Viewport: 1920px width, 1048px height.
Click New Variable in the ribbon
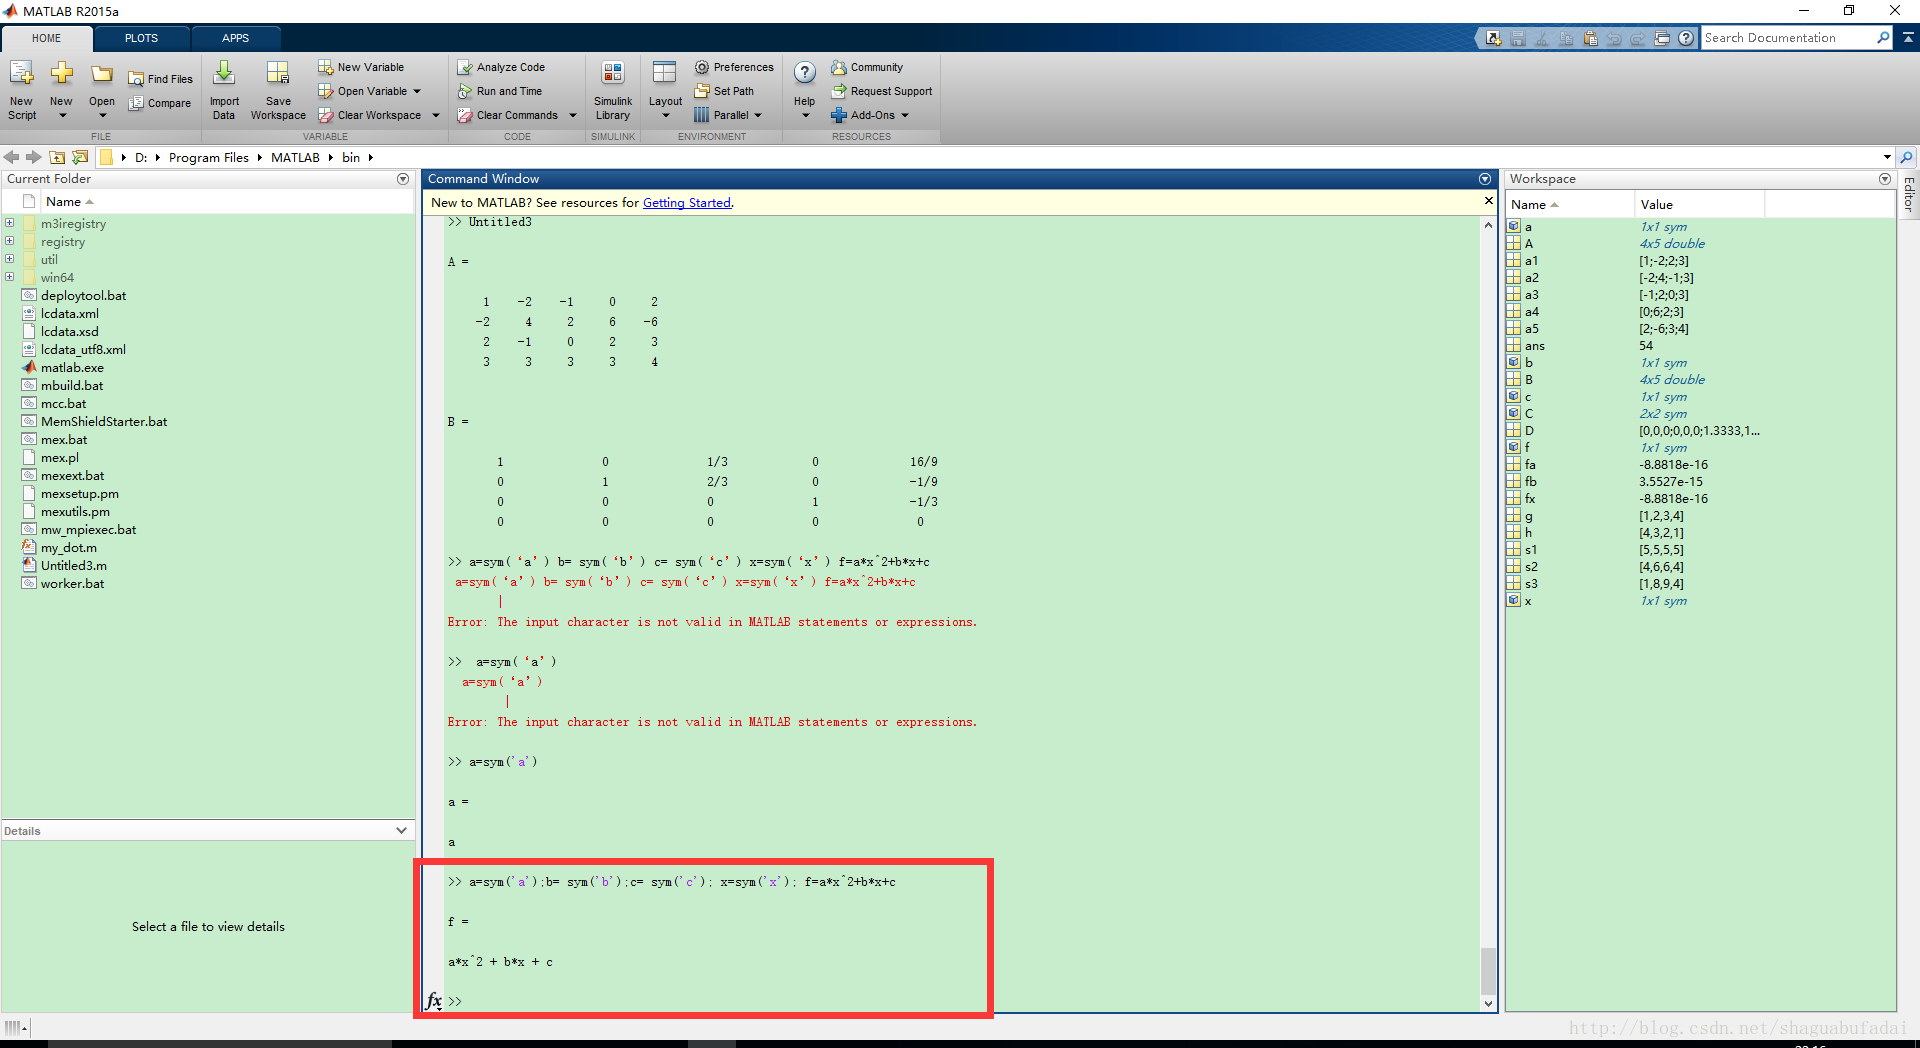point(361,67)
